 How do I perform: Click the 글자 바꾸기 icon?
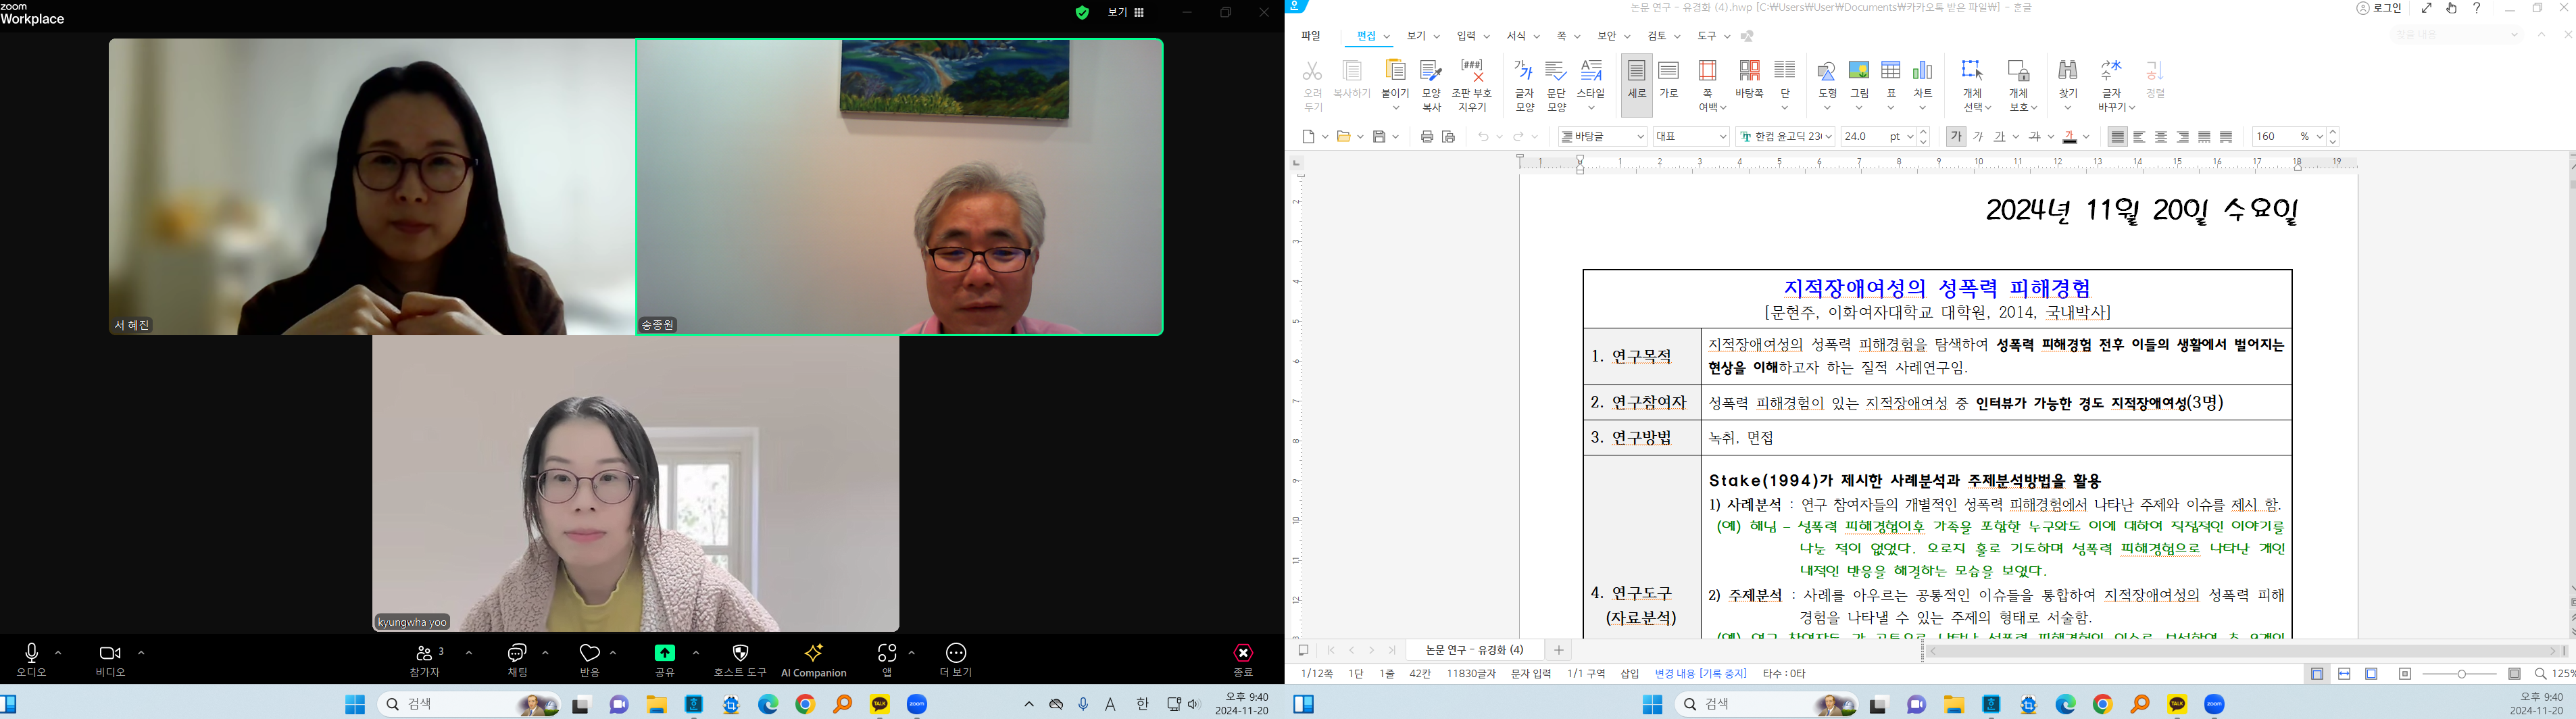(2111, 71)
